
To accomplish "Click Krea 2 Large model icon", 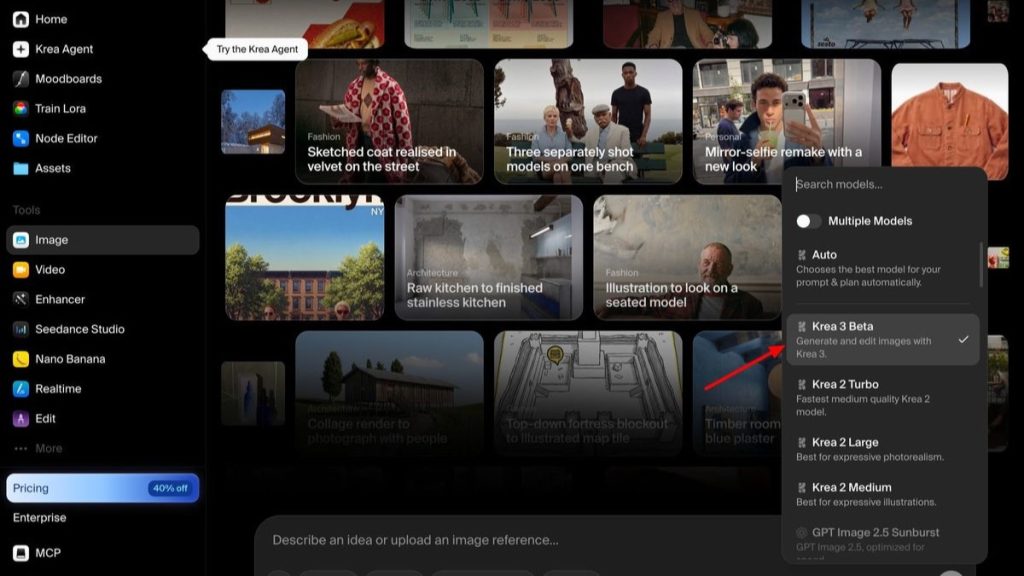I will pyautogui.click(x=801, y=443).
